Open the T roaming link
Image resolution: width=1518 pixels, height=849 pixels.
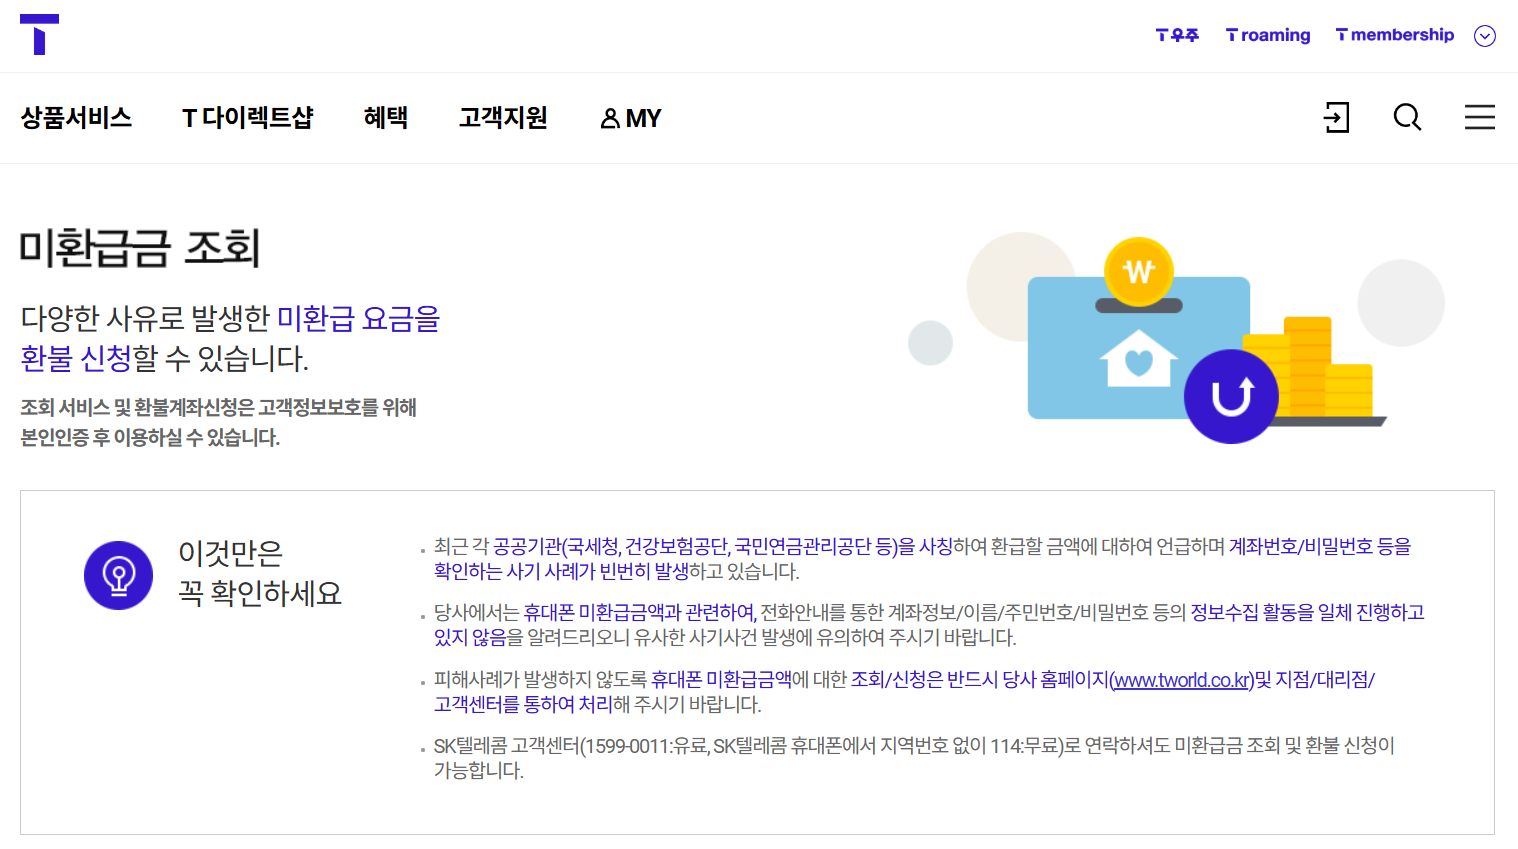(x=1268, y=35)
